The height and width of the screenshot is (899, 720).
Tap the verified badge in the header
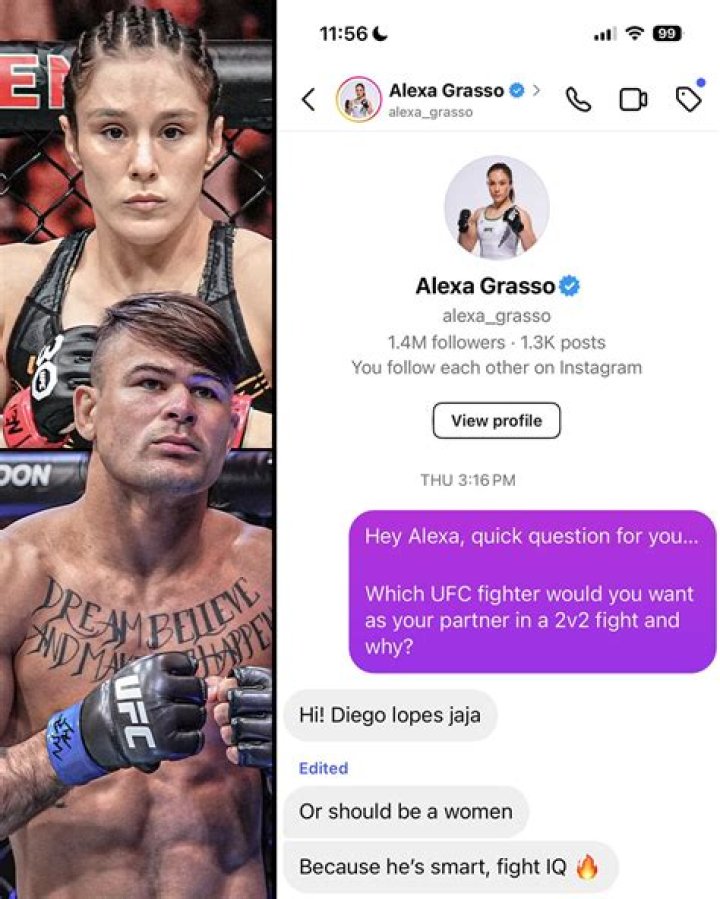click(516, 90)
